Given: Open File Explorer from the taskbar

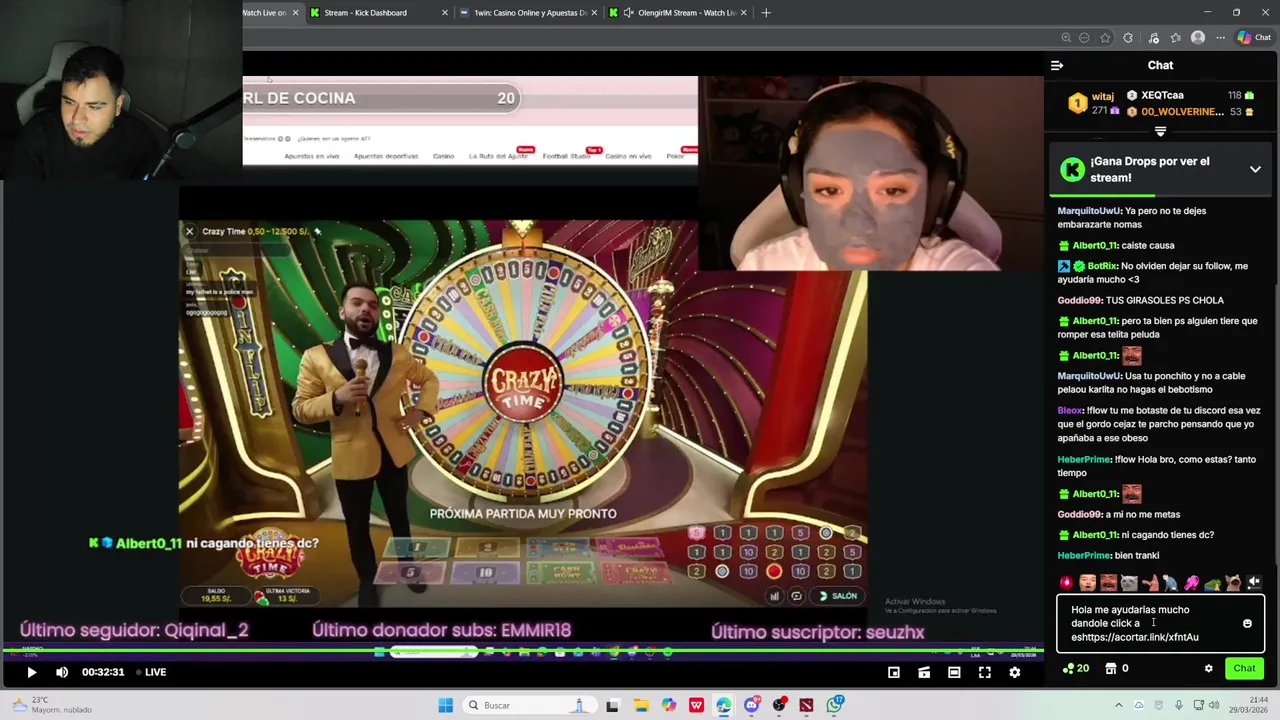Looking at the screenshot, I should (641, 705).
